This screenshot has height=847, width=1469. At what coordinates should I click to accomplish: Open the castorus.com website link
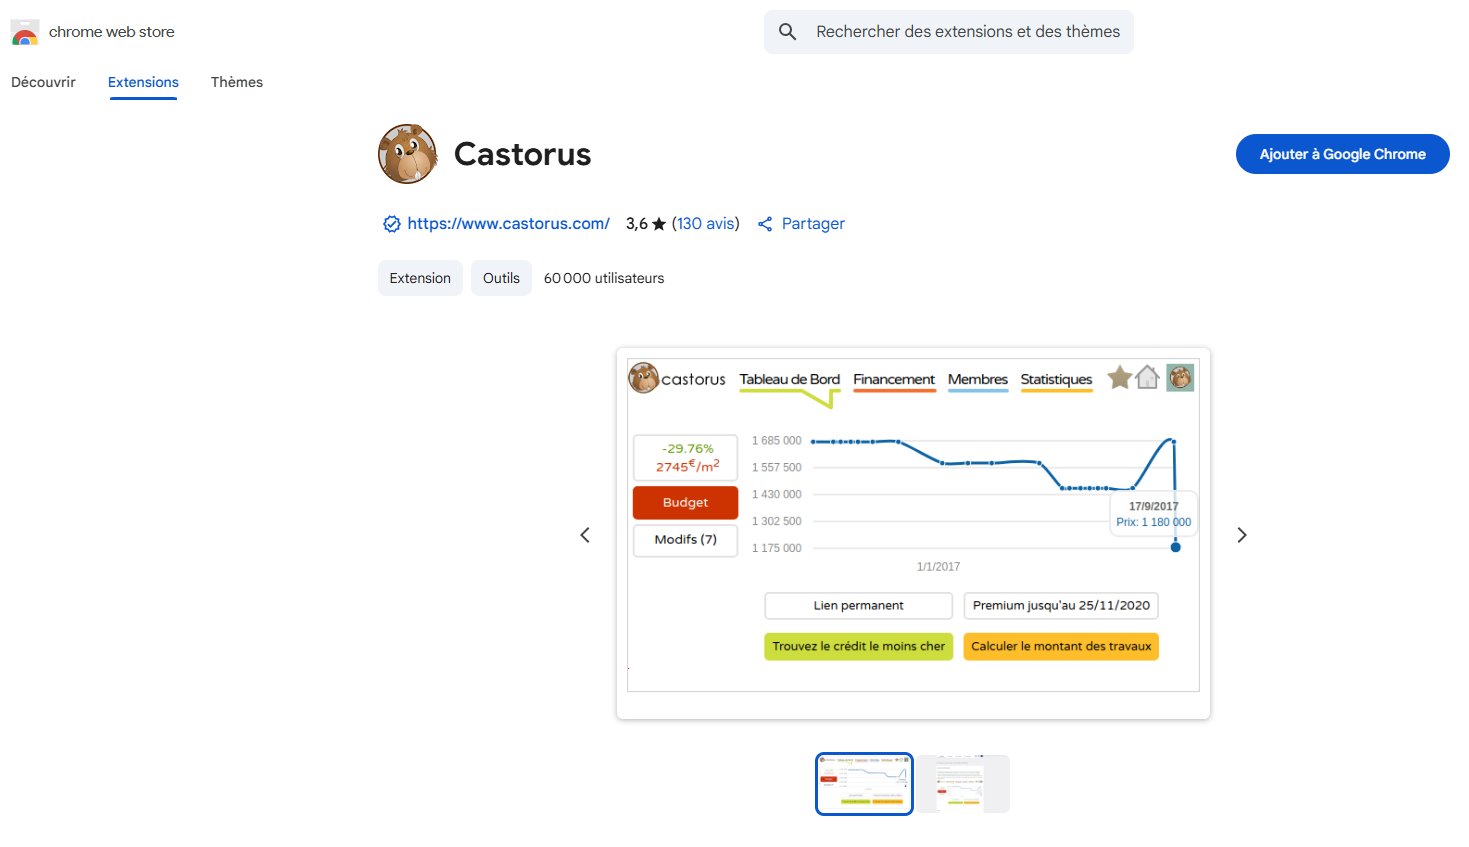tap(508, 223)
